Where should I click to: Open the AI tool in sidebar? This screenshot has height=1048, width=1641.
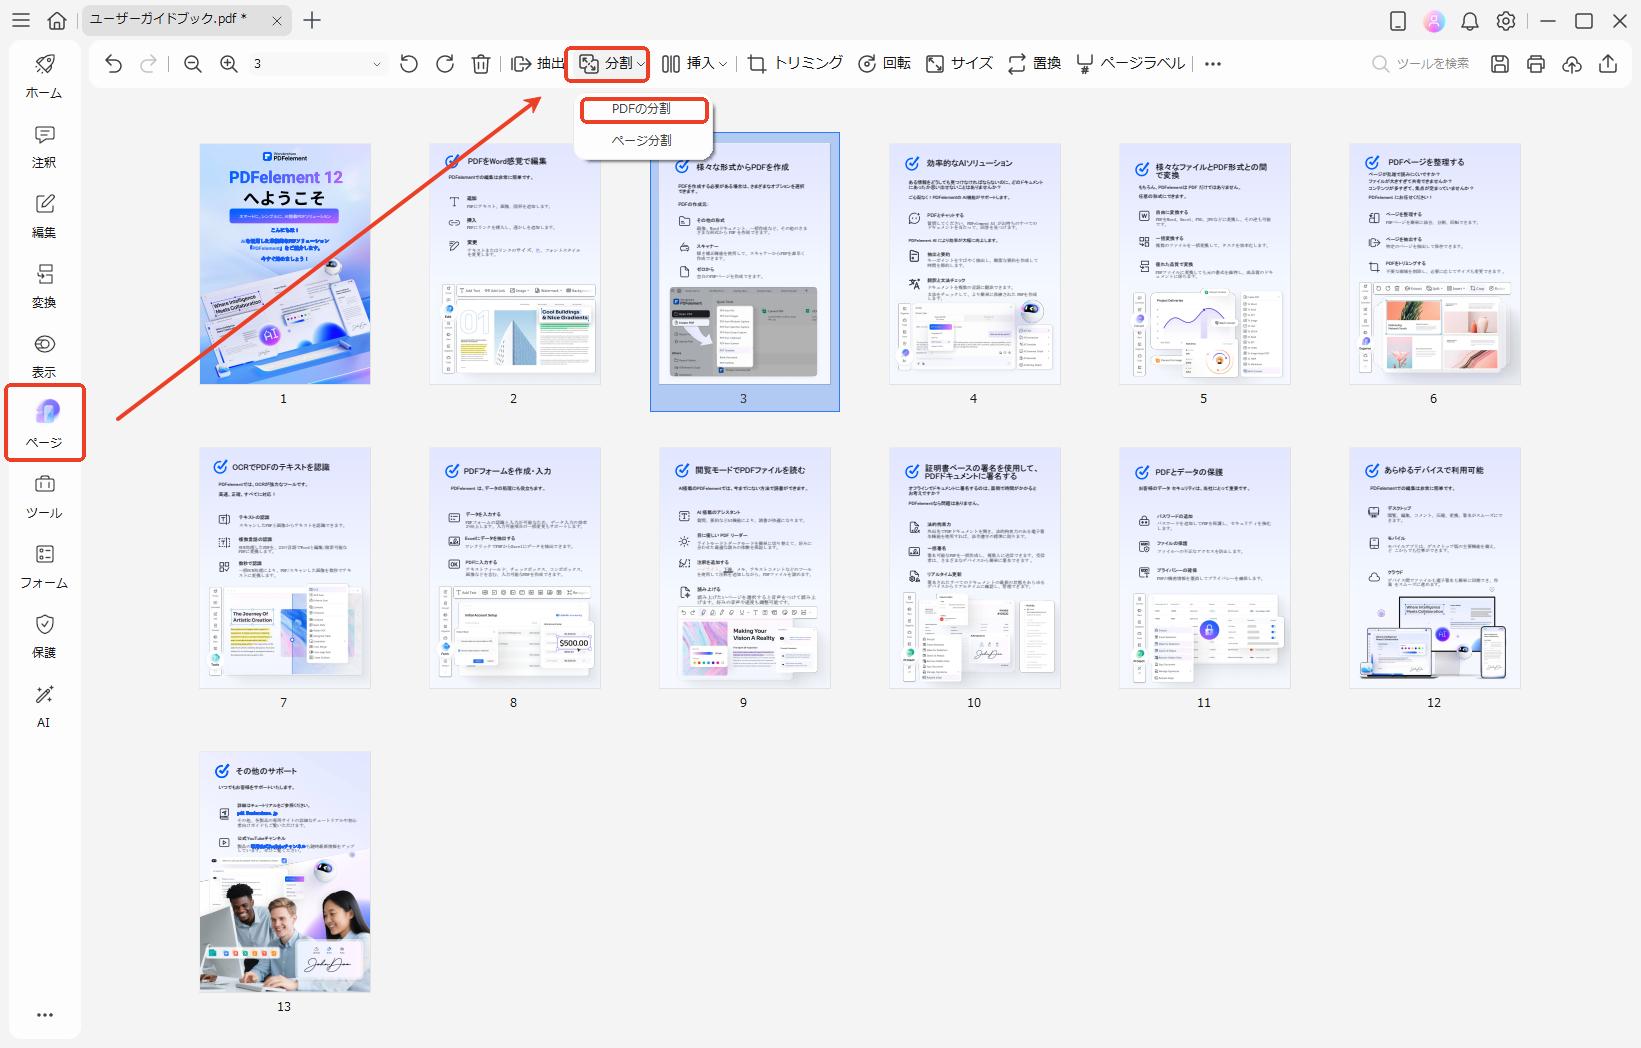pos(44,705)
